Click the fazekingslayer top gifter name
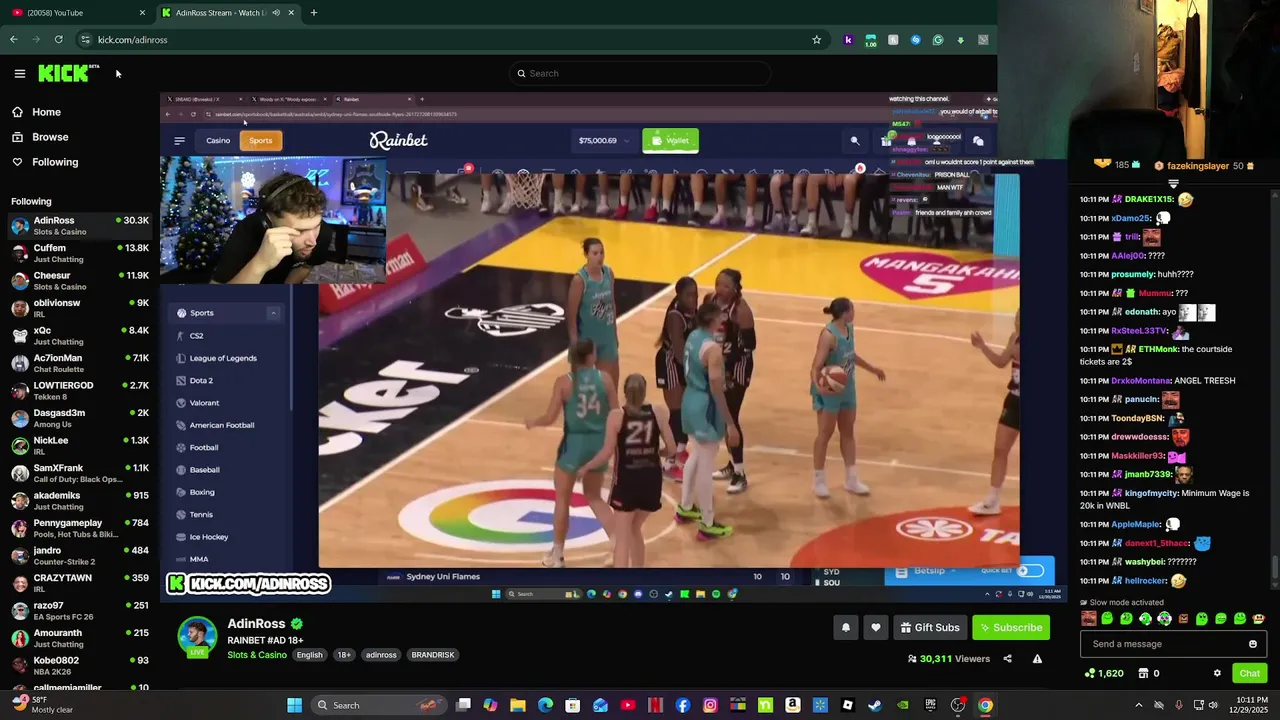This screenshot has height=720, width=1280. pos(1197,166)
